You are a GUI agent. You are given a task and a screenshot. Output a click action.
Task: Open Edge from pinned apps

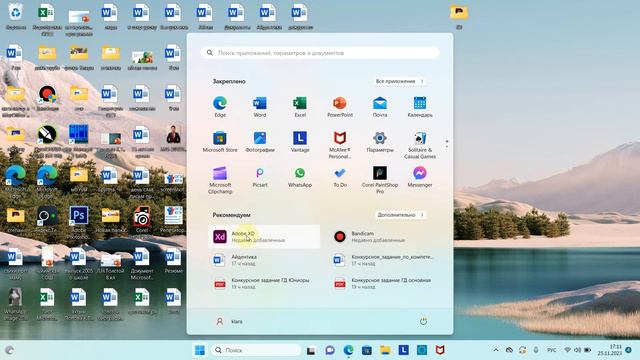[220, 107]
